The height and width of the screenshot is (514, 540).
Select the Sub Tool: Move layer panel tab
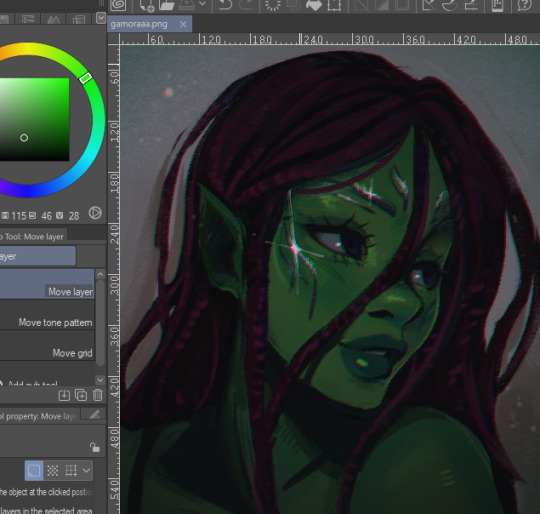point(33,236)
